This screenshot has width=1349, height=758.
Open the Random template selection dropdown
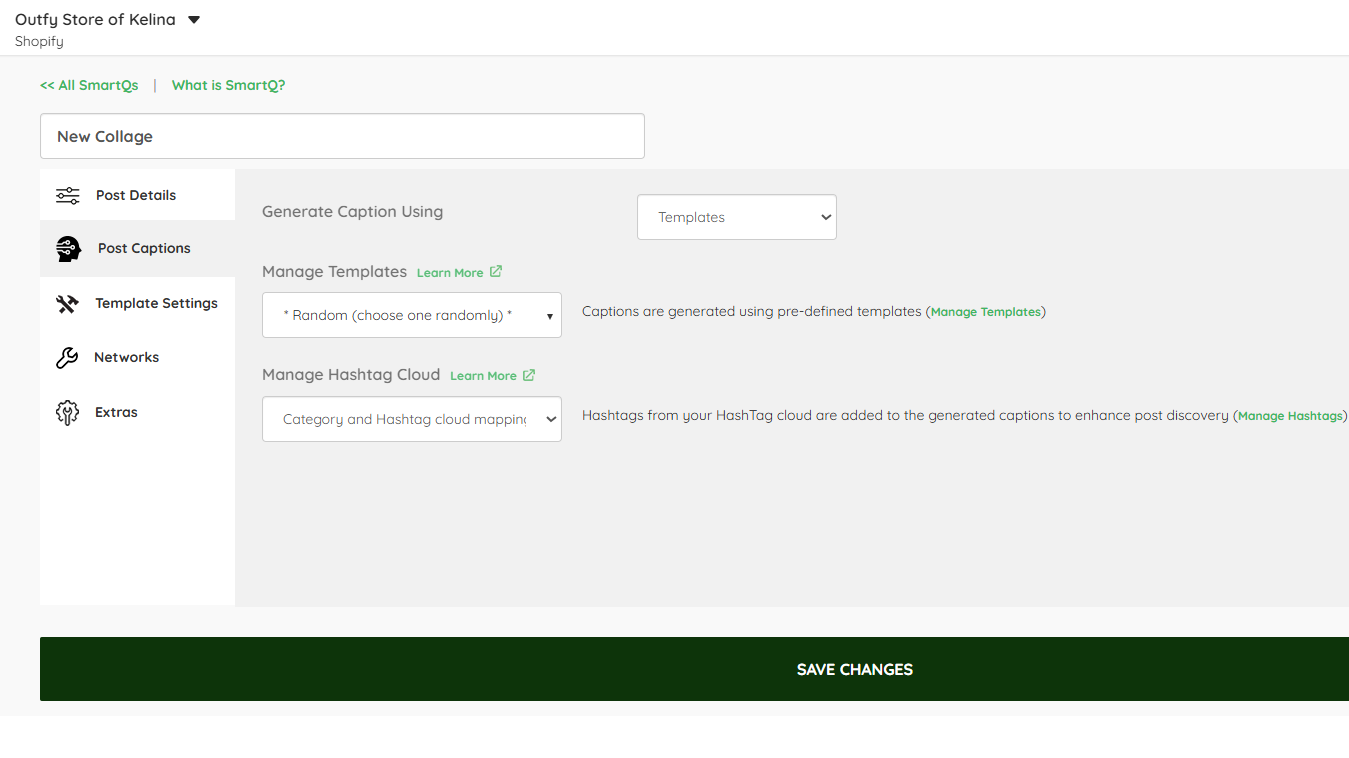pos(412,315)
